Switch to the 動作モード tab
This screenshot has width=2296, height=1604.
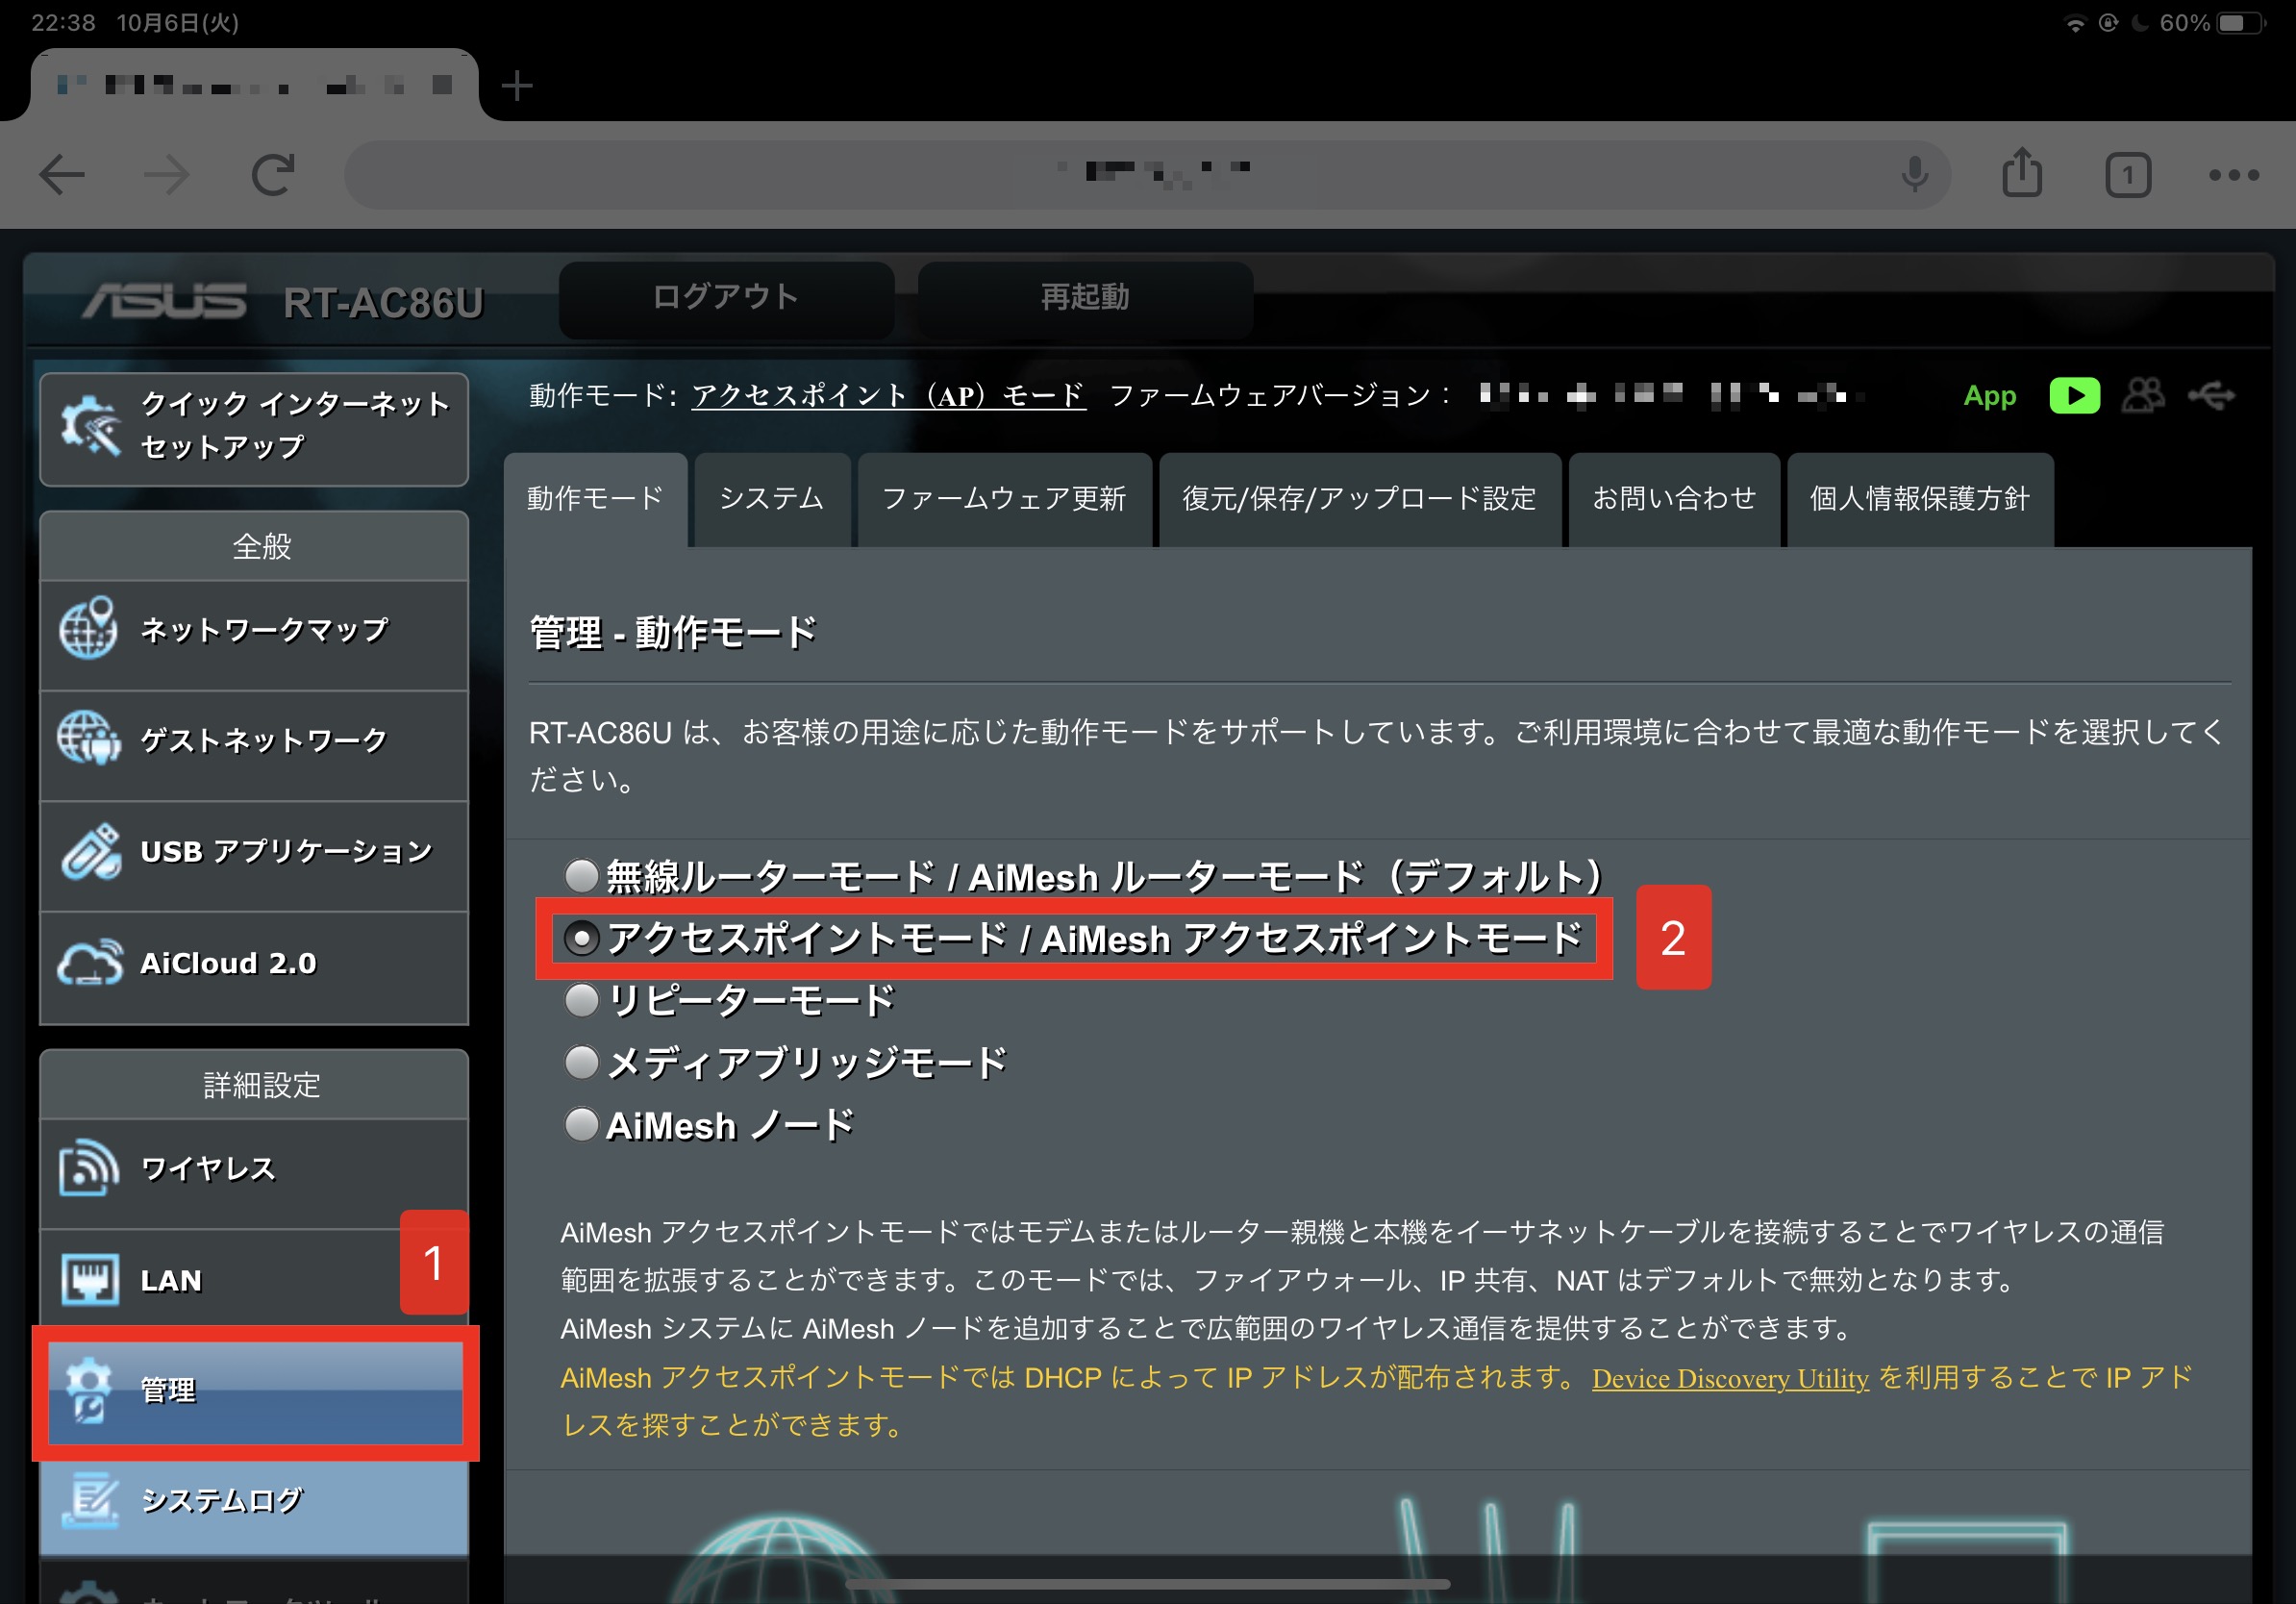596,499
